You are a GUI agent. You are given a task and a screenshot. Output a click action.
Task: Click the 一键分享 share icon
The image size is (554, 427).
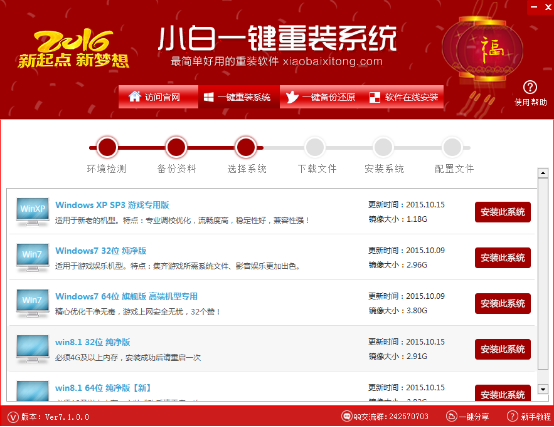pyautogui.click(x=451, y=416)
